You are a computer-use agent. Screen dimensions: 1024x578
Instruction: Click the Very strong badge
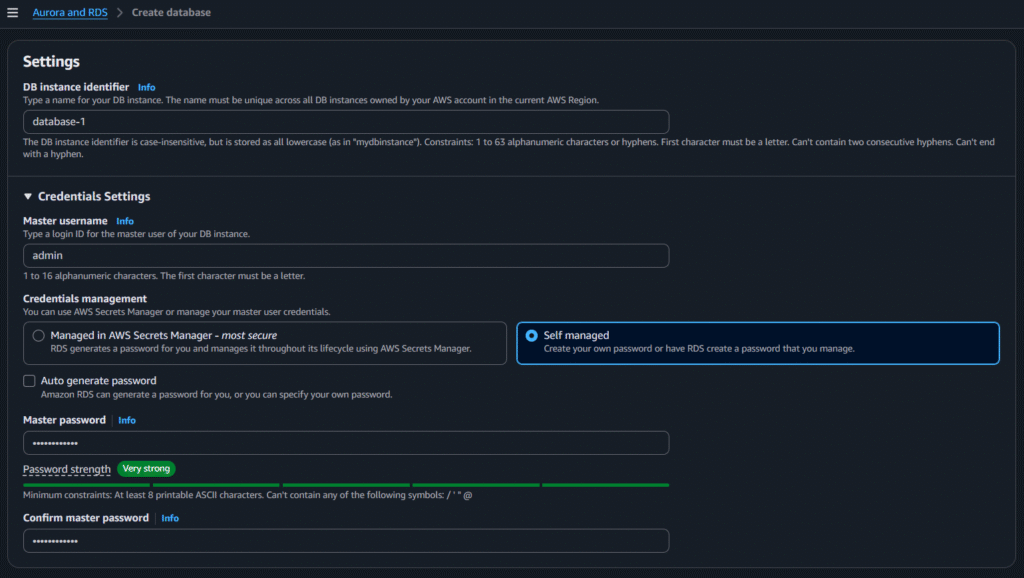[x=146, y=468]
